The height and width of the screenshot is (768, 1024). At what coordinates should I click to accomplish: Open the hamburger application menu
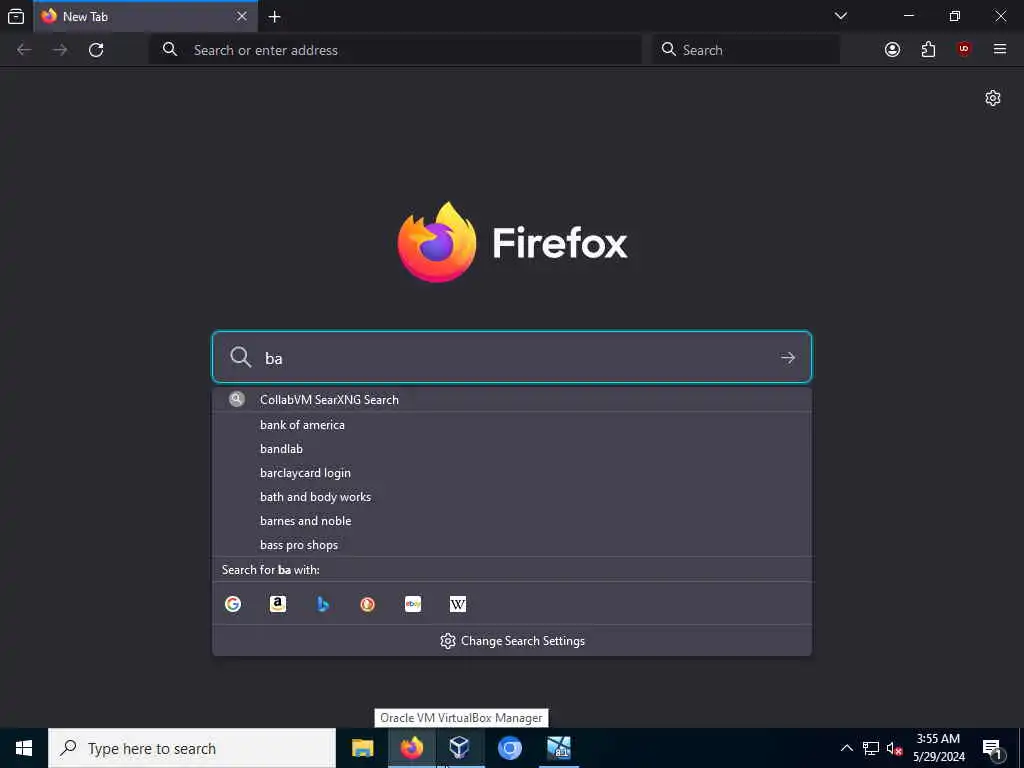[1000, 50]
